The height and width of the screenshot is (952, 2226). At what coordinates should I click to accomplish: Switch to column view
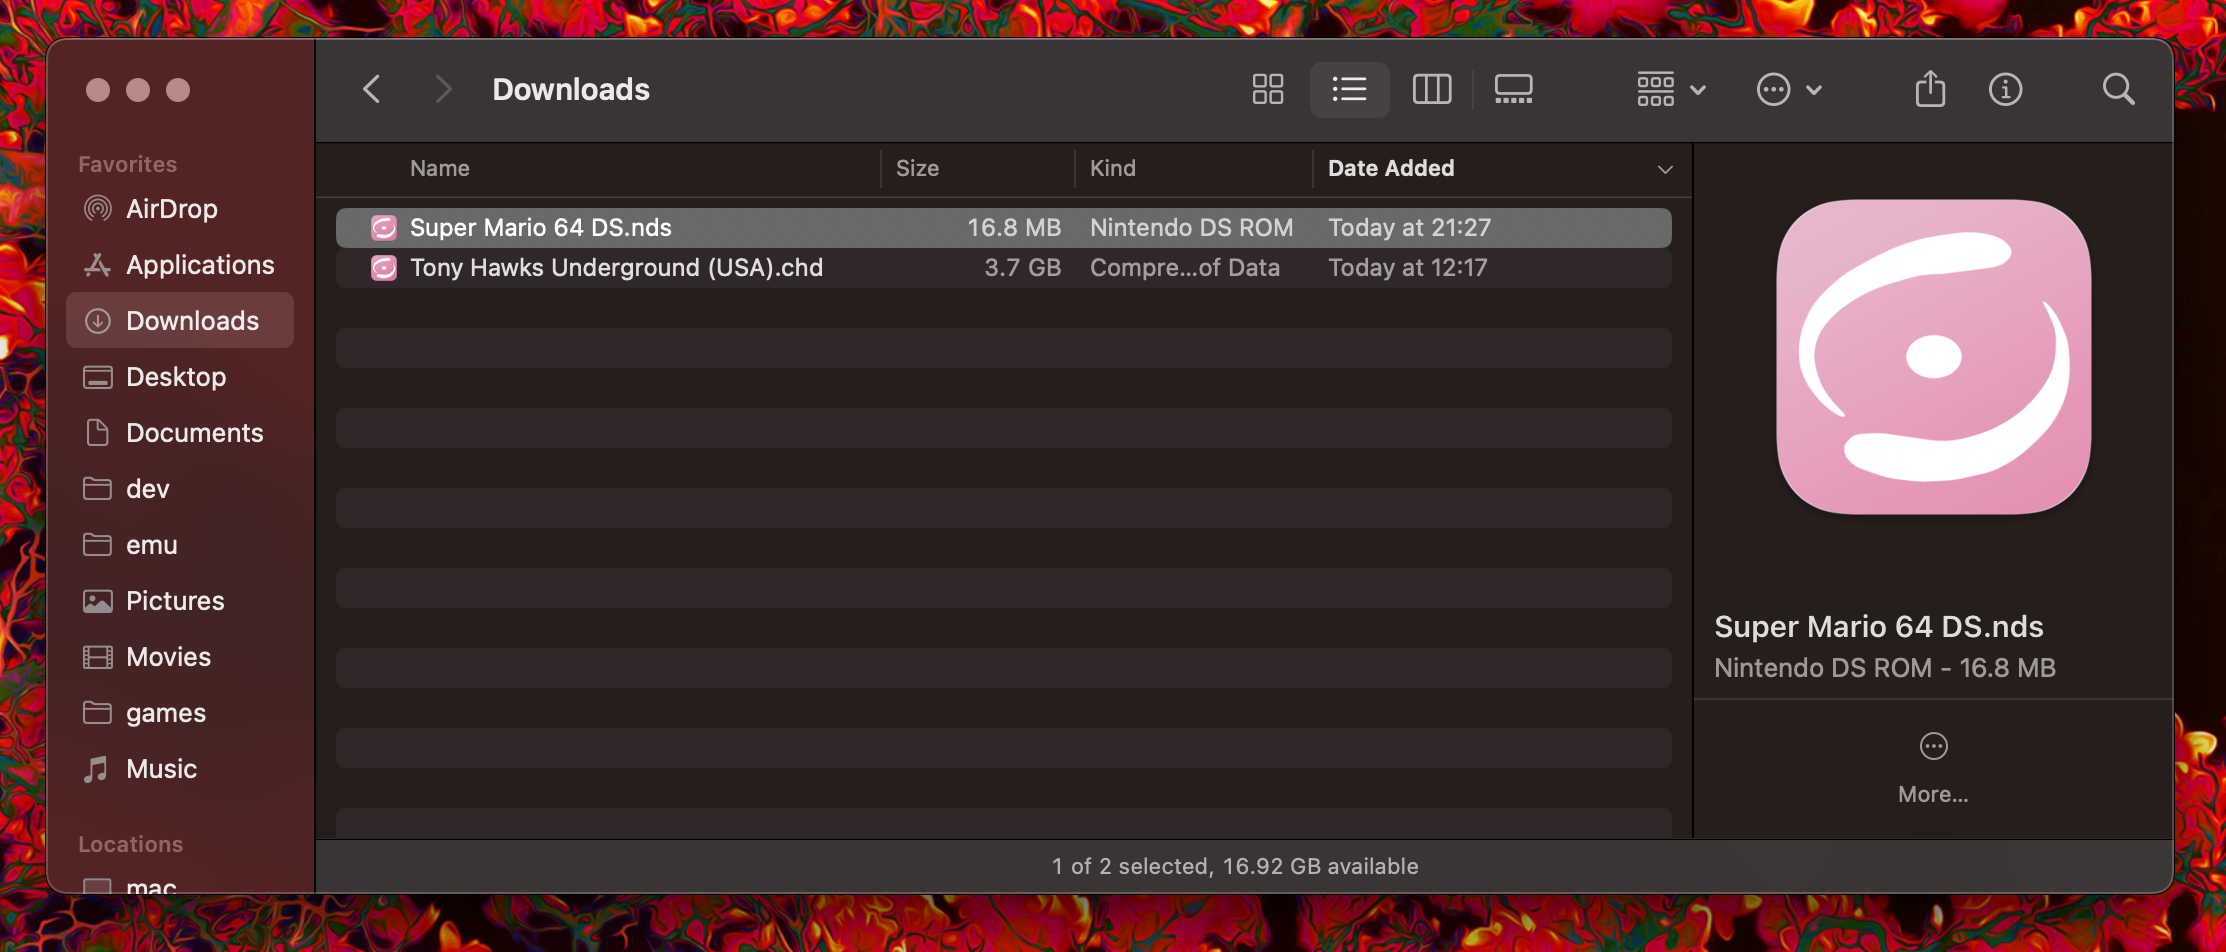(1432, 90)
